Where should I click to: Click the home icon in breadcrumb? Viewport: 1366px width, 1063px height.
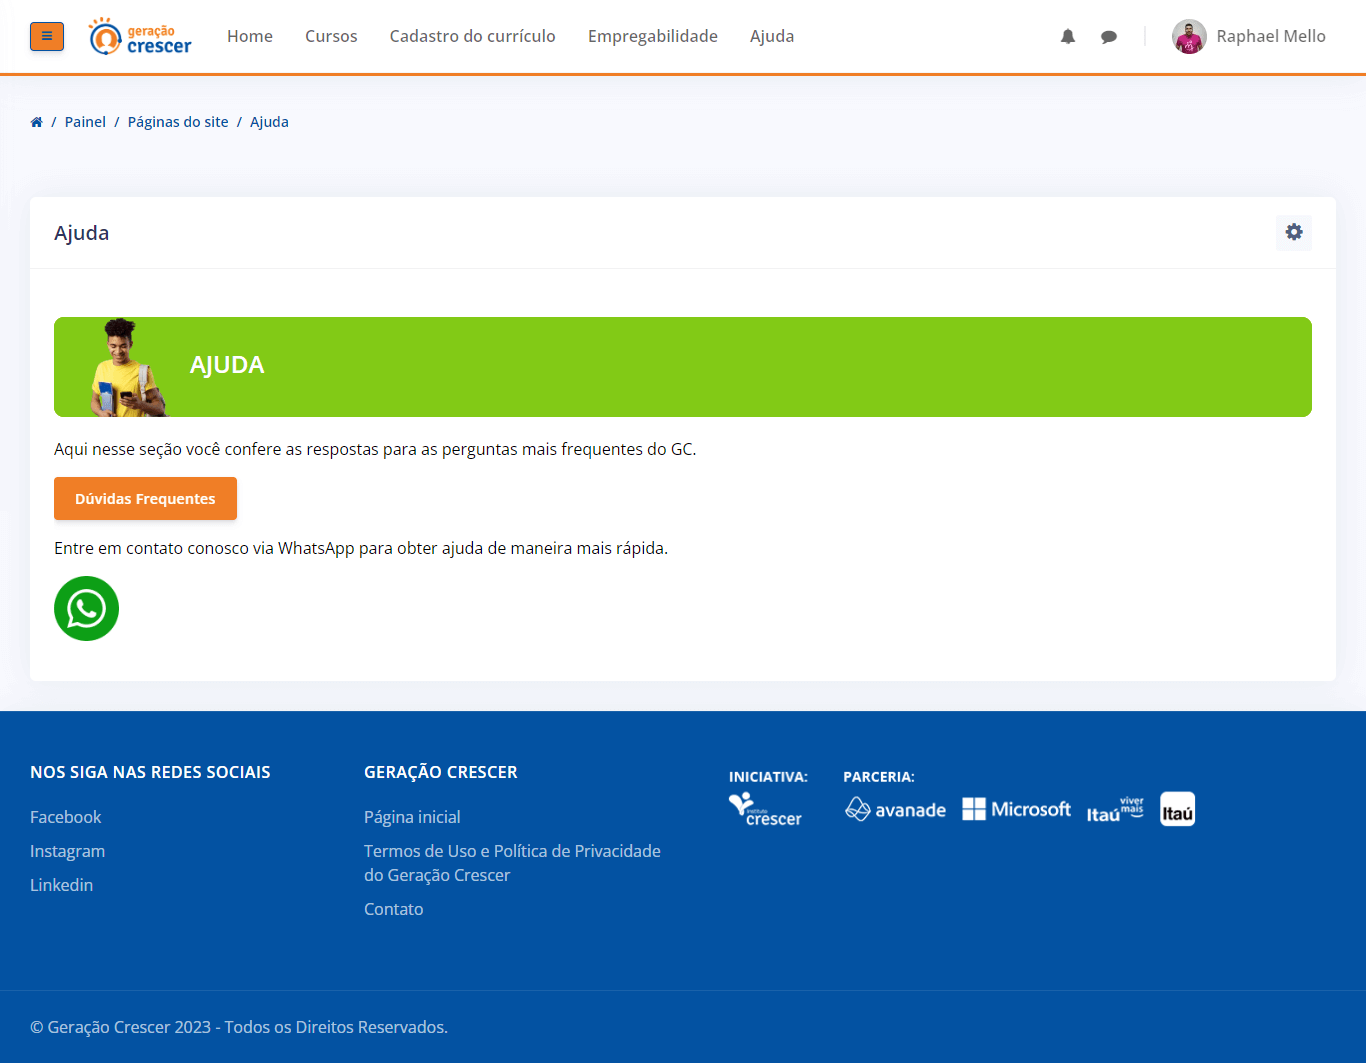tap(37, 122)
